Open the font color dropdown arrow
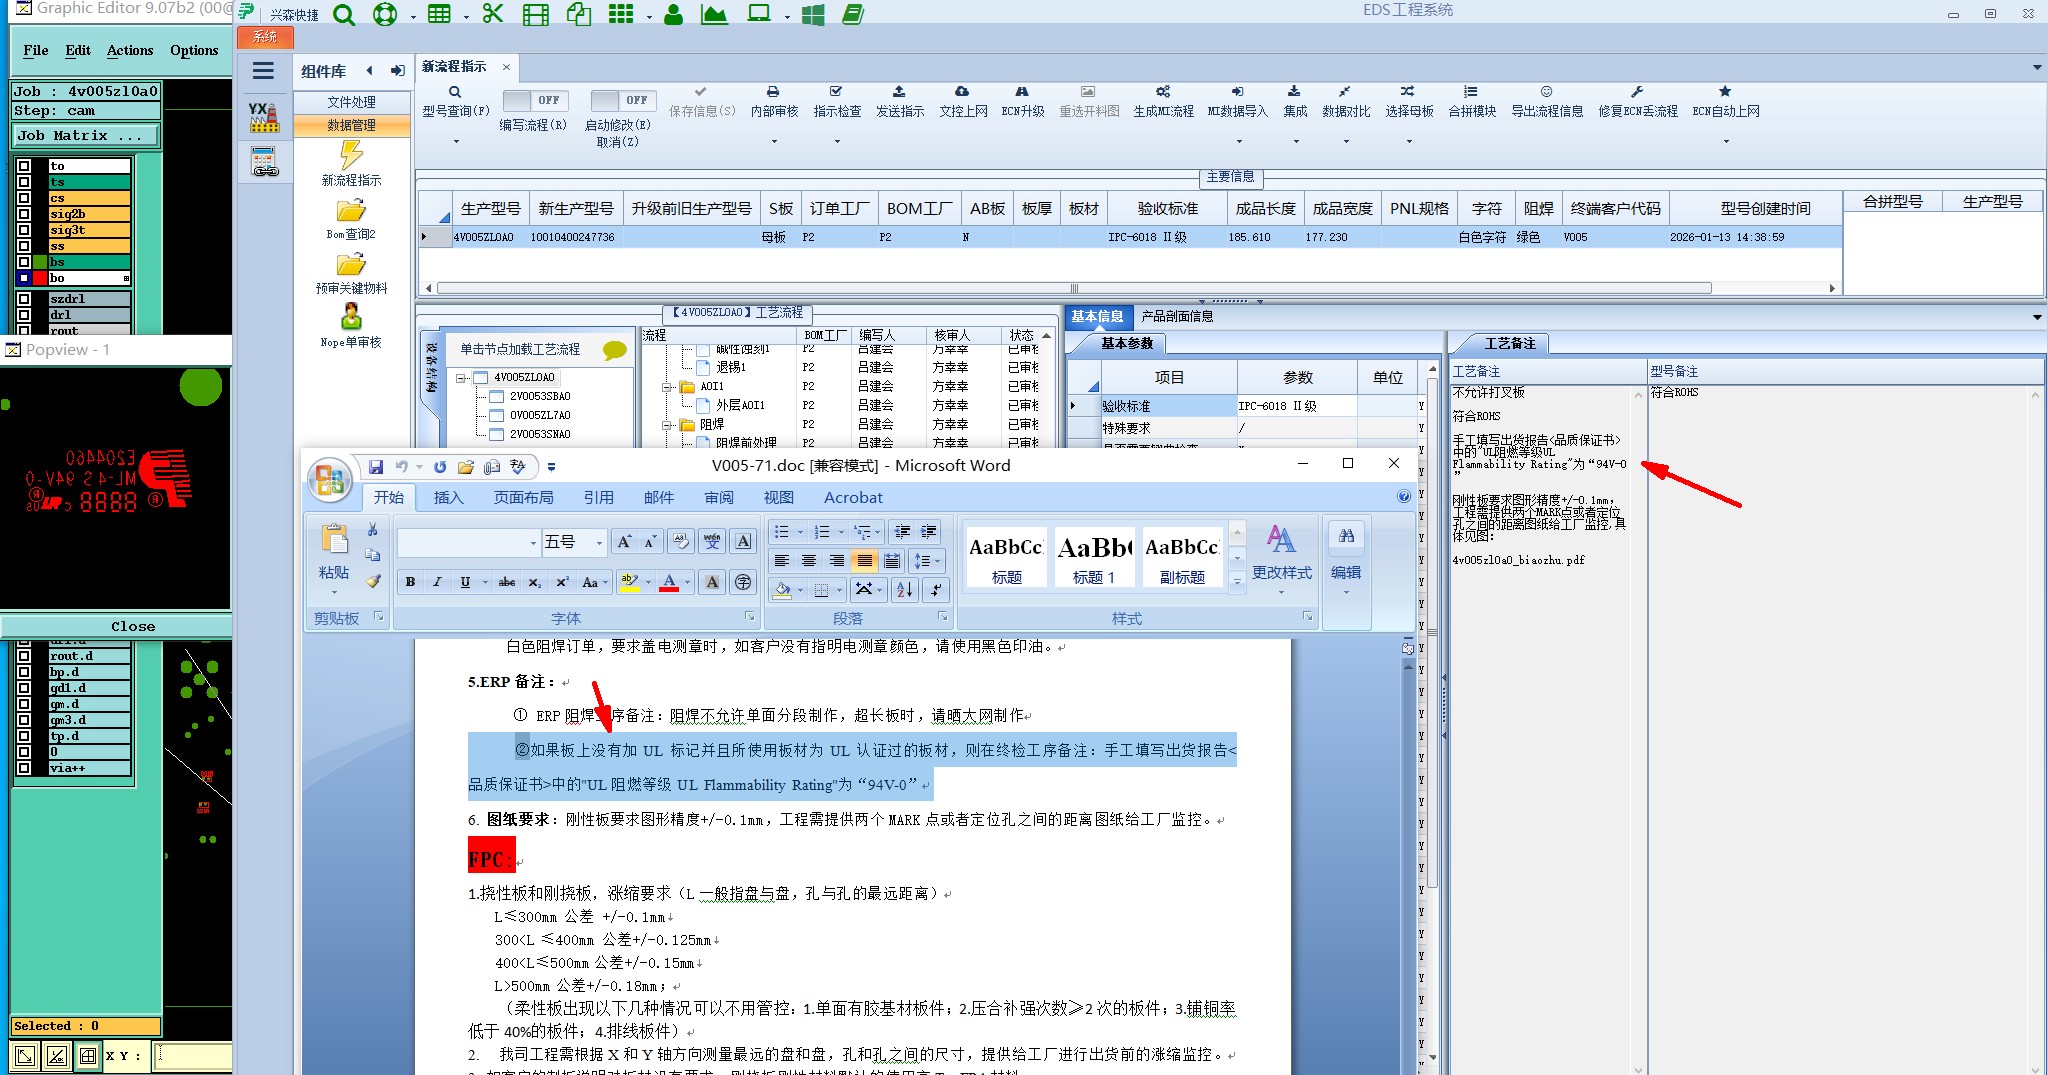The height and width of the screenshot is (1075, 2048). [x=687, y=582]
